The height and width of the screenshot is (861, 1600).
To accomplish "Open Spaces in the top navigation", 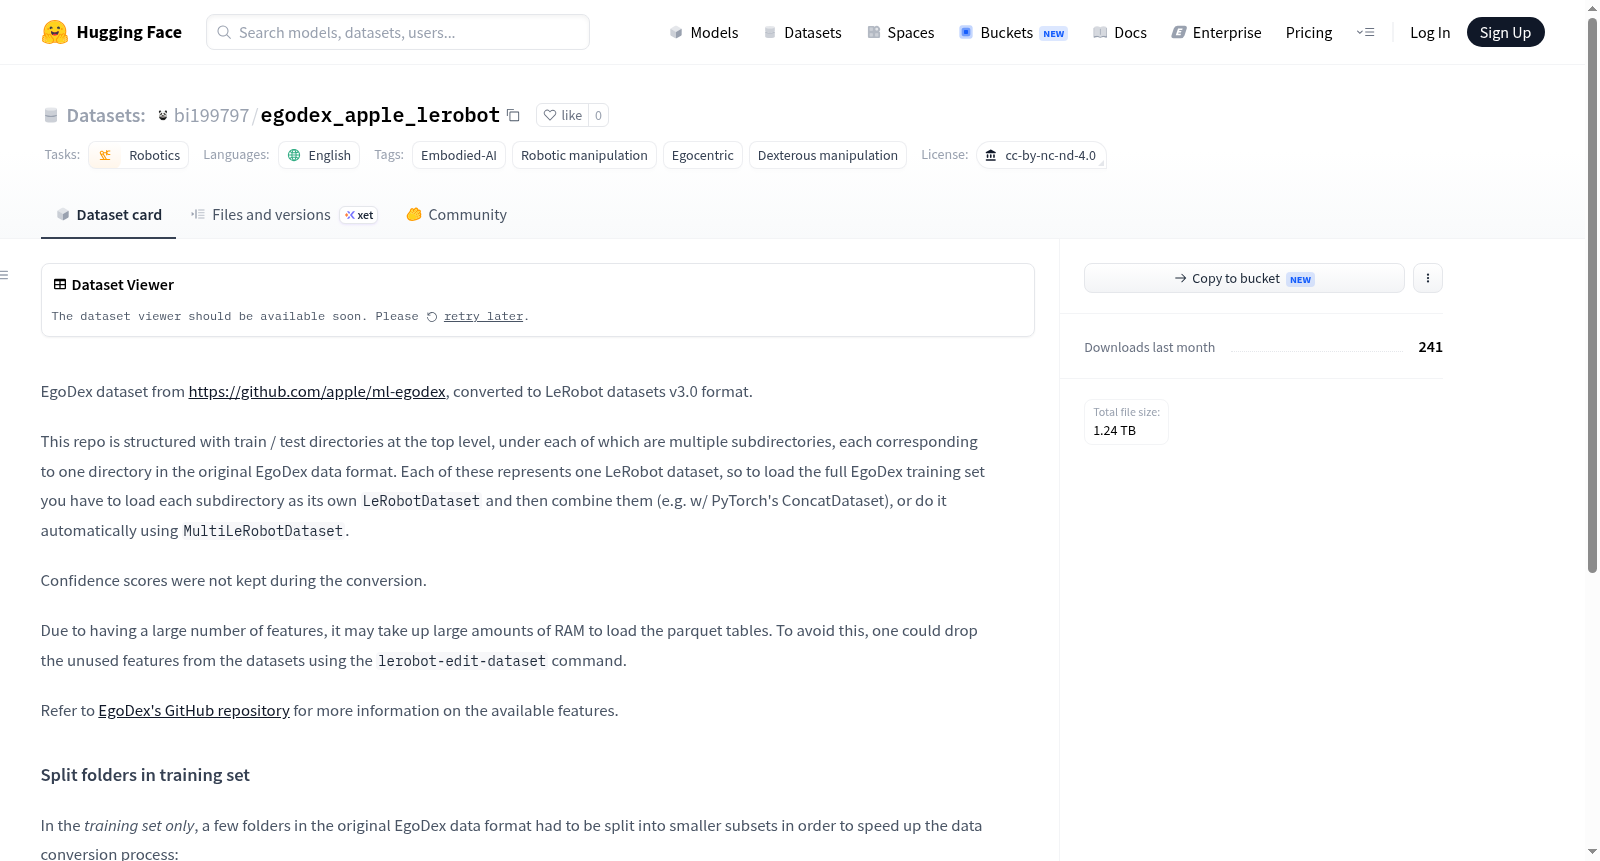I will [x=901, y=32].
